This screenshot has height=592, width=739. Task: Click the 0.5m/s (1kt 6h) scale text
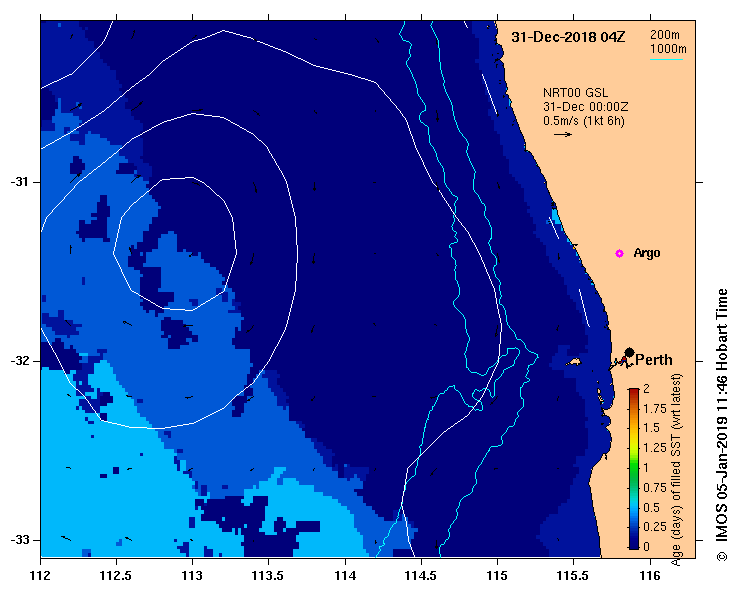(583, 121)
